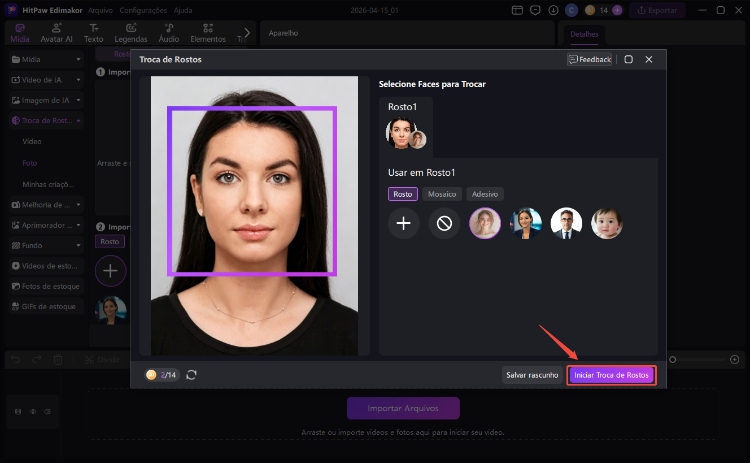The width and height of the screenshot is (750, 463).
Task: Click the refresh credits icon
Action: (191, 374)
